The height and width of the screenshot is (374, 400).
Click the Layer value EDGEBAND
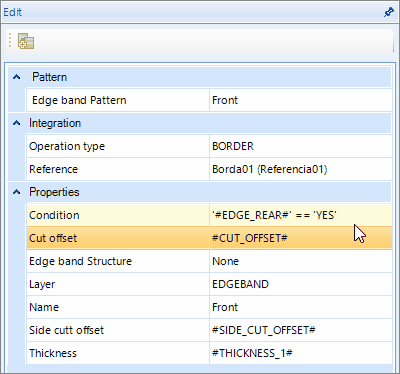[301, 284]
